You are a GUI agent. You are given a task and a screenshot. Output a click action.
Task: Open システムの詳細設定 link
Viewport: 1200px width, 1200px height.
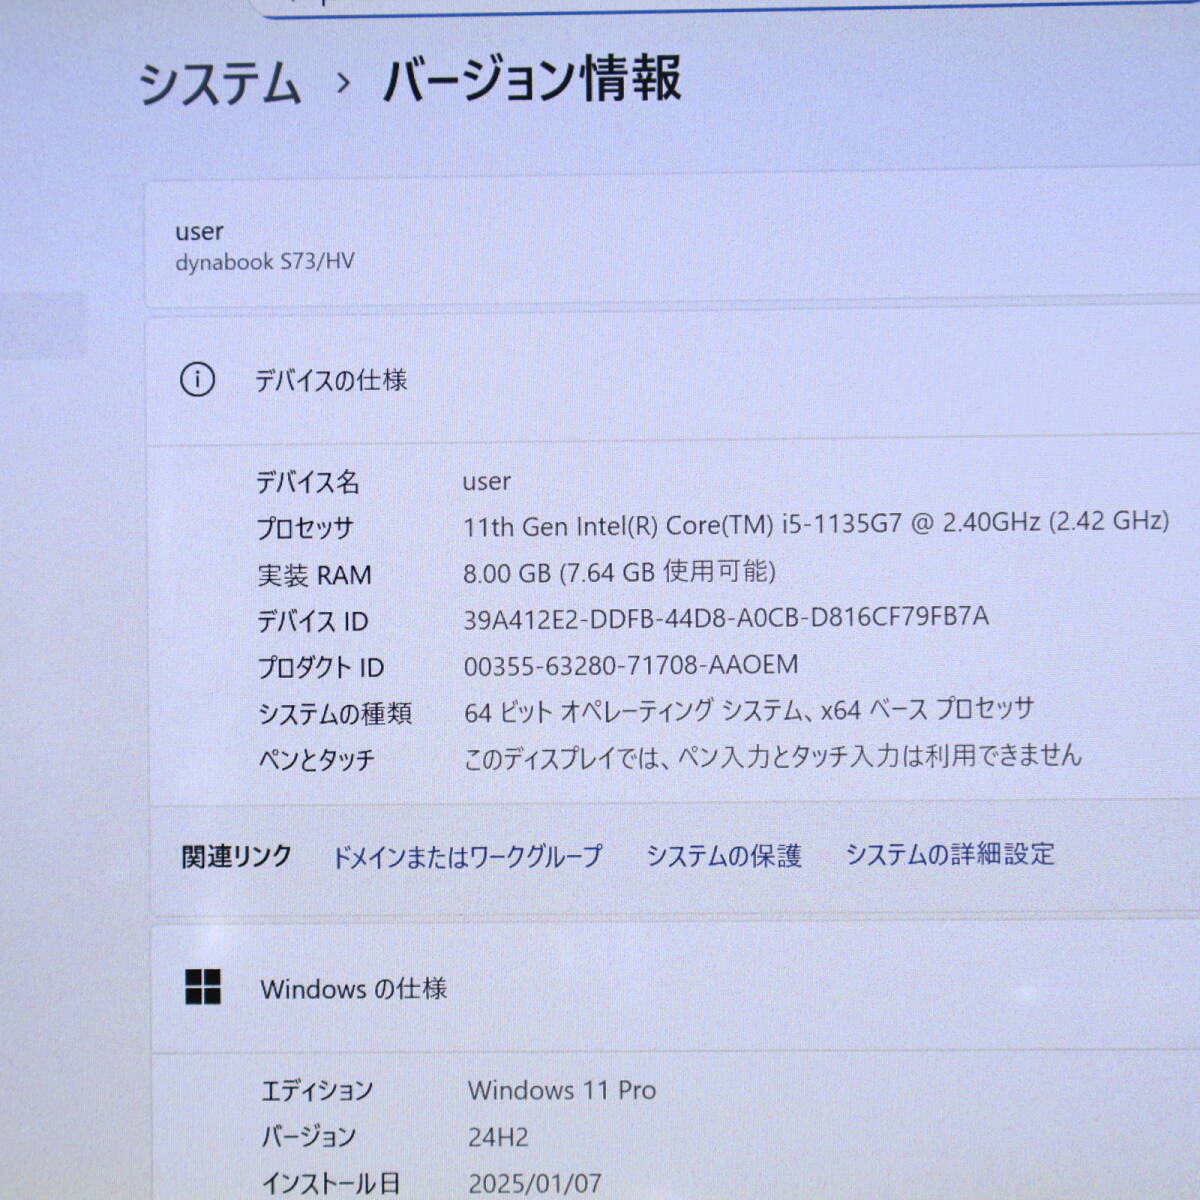950,854
